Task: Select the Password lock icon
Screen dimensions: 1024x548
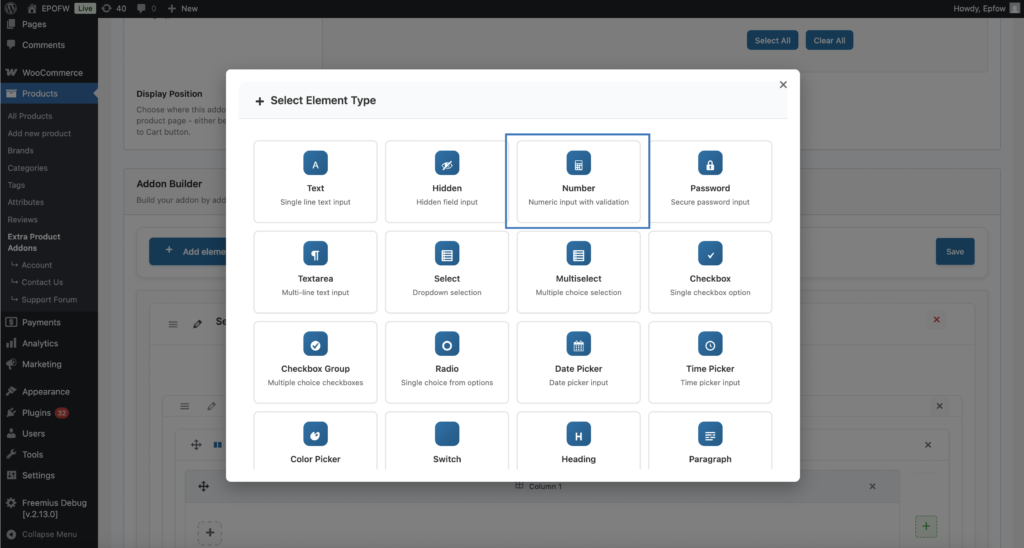Action: [x=710, y=164]
